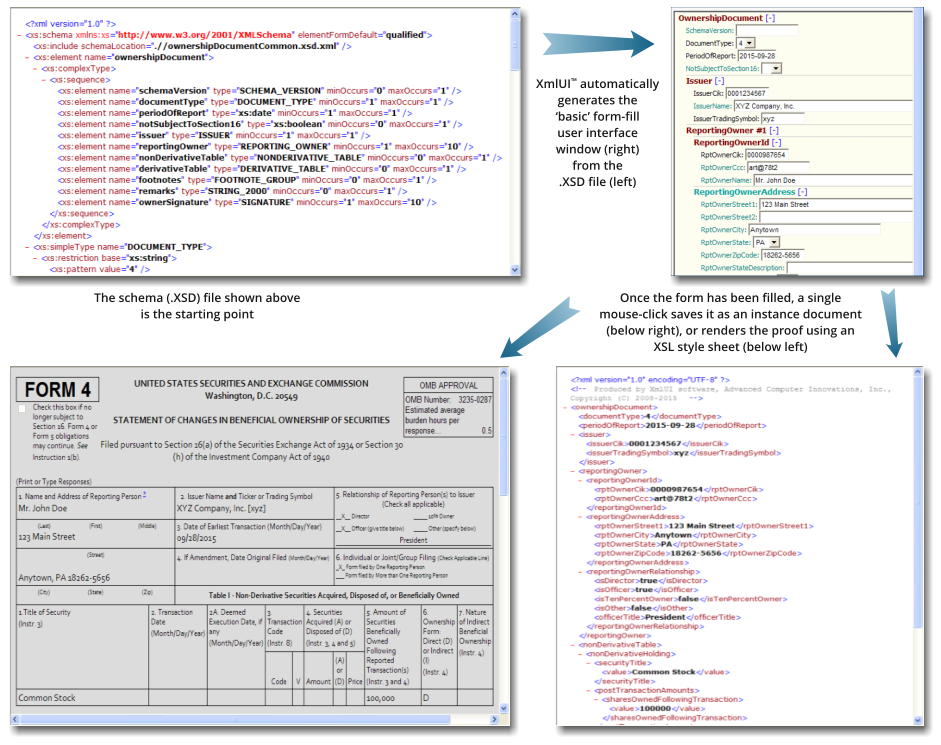This screenshot has height=745, width=941.
Task: Click the vertical scrollbar of the form-fill window
Action: (x=919, y=142)
